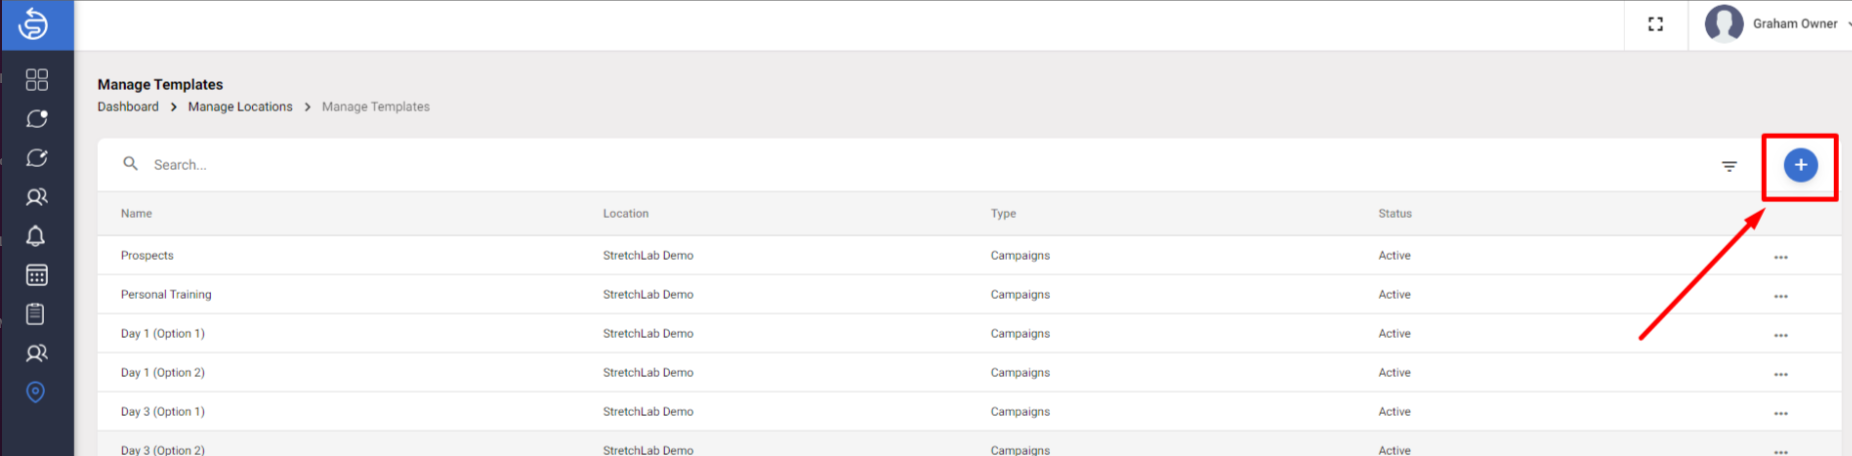Toggle fullscreen mode icon in header
Screen dimensions: 1852x456
click(x=1656, y=24)
